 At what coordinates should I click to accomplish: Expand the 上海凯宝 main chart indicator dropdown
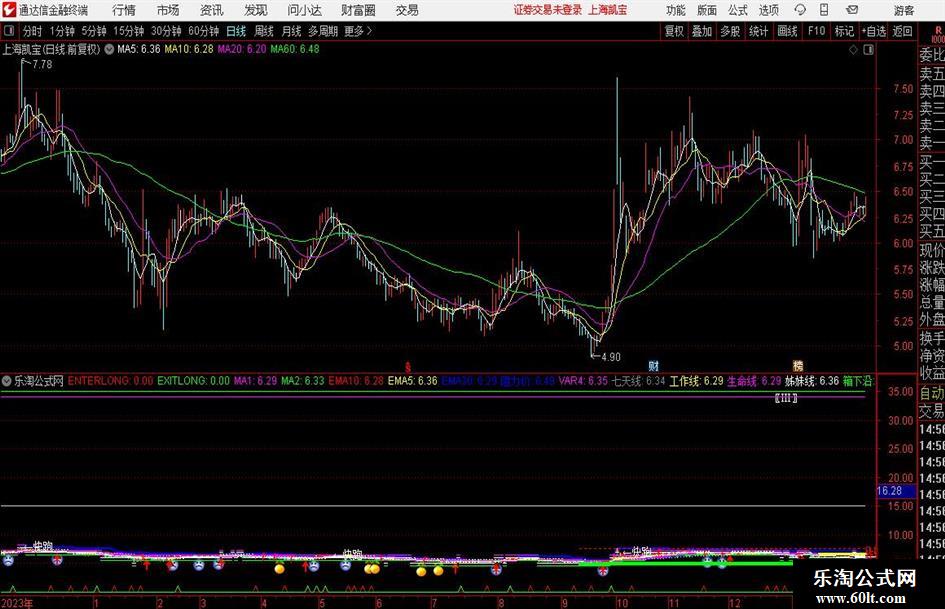(x=109, y=49)
